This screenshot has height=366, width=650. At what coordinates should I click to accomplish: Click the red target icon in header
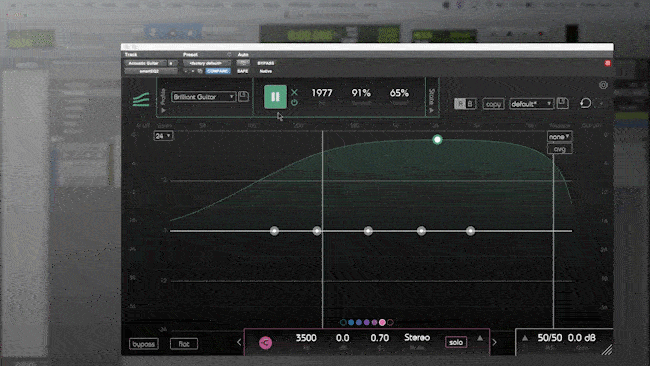point(608,63)
